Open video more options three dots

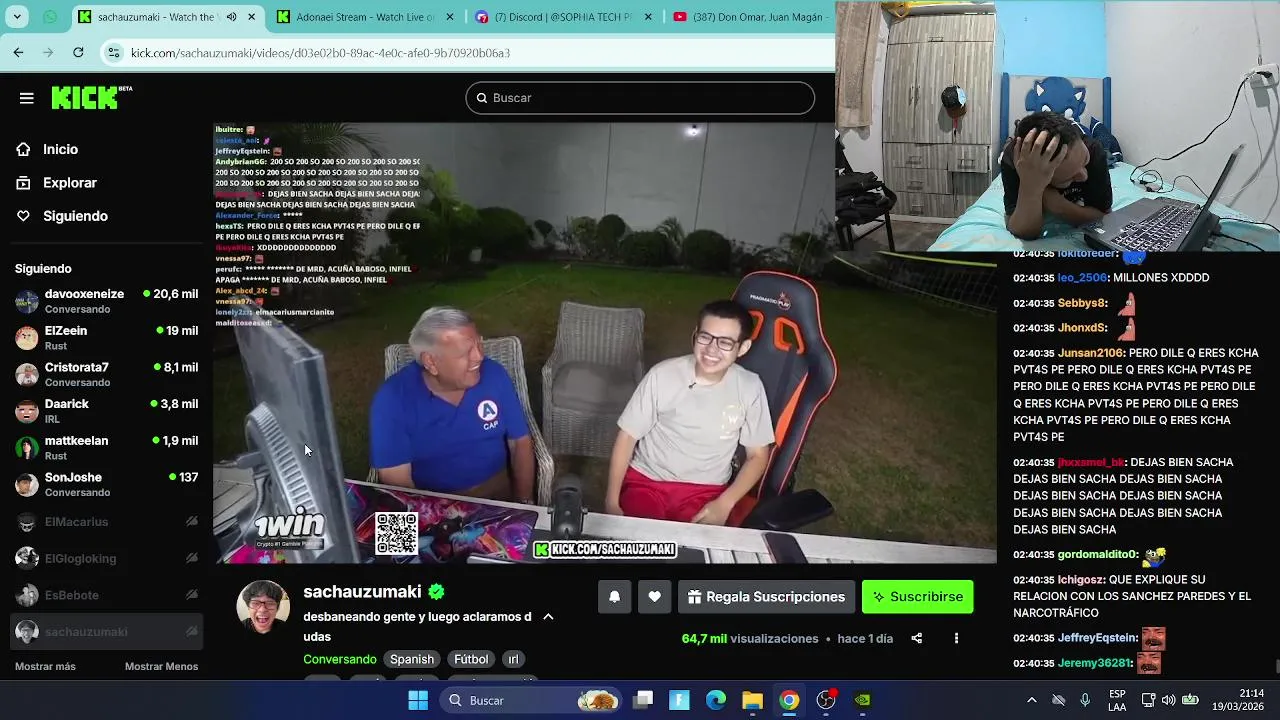[956, 638]
